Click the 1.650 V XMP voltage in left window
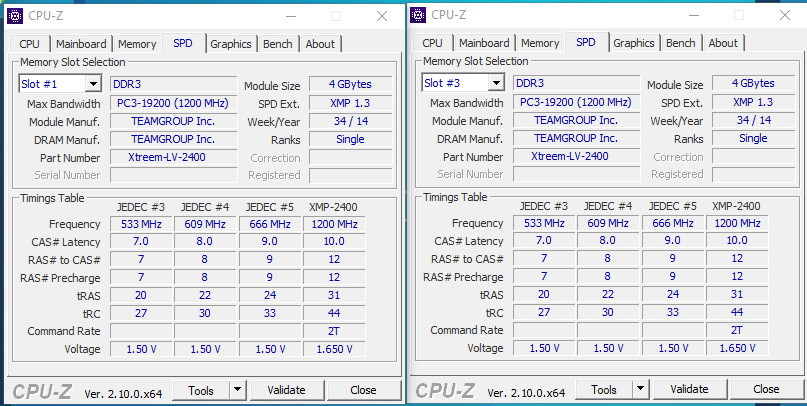This screenshot has height=406, width=807. point(335,349)
